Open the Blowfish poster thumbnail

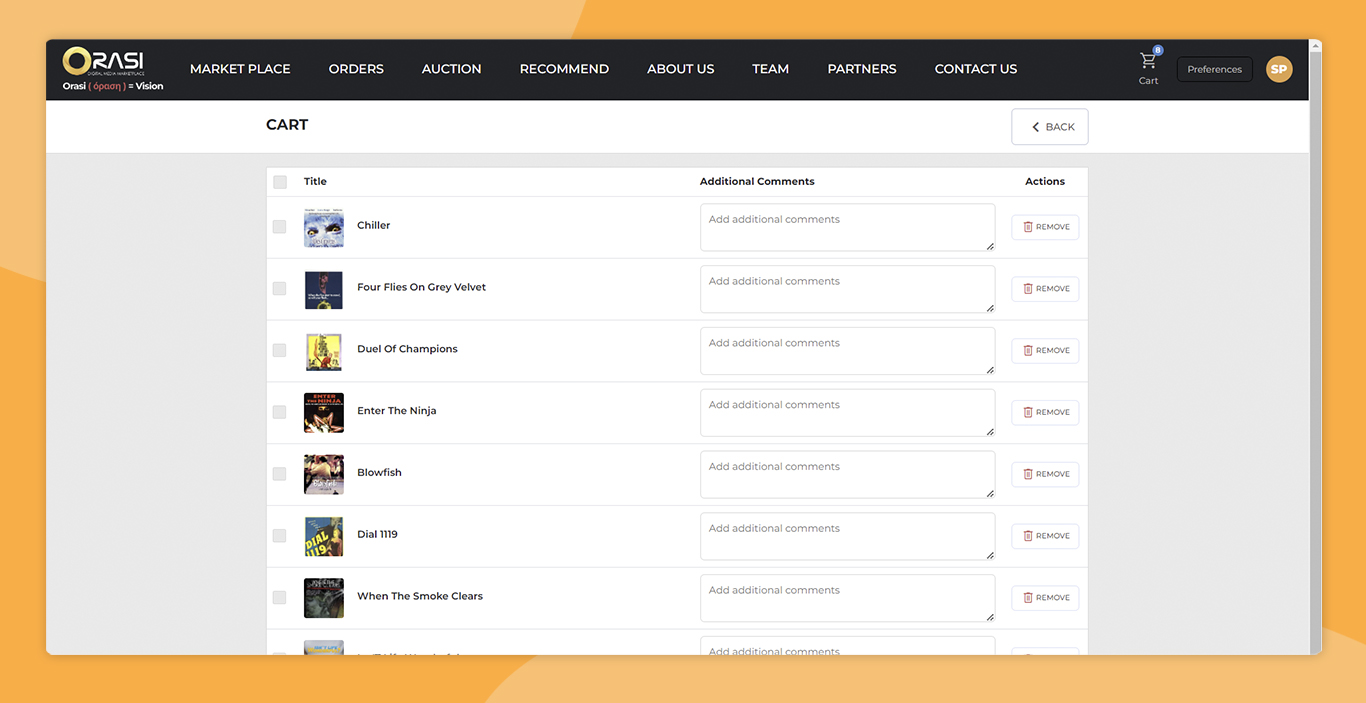(324, 475)
